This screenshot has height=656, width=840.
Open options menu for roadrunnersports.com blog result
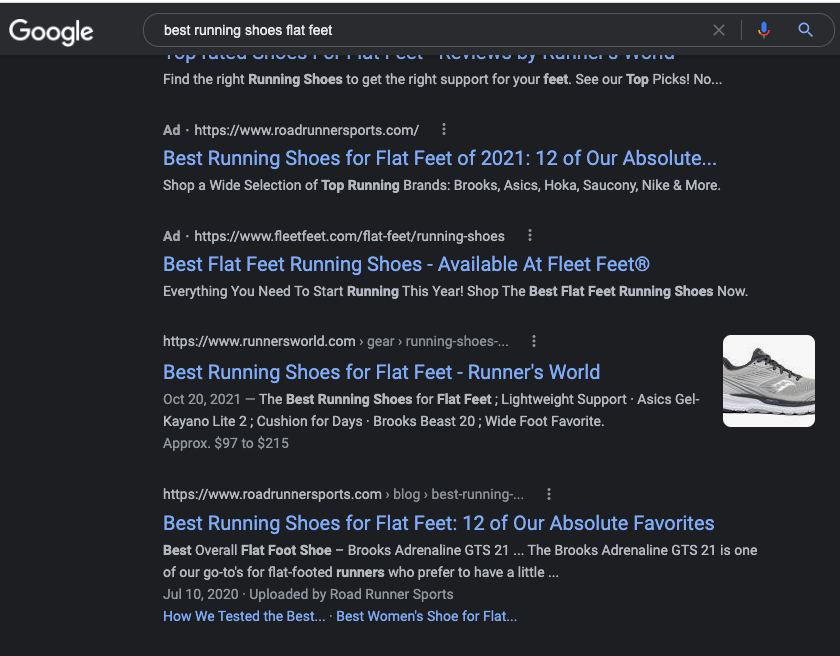point(549,494)
